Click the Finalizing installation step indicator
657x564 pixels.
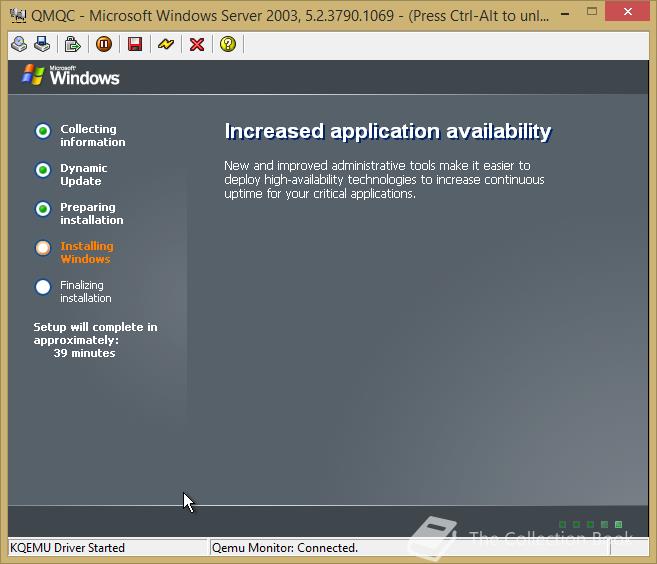[x=43, y=287]
